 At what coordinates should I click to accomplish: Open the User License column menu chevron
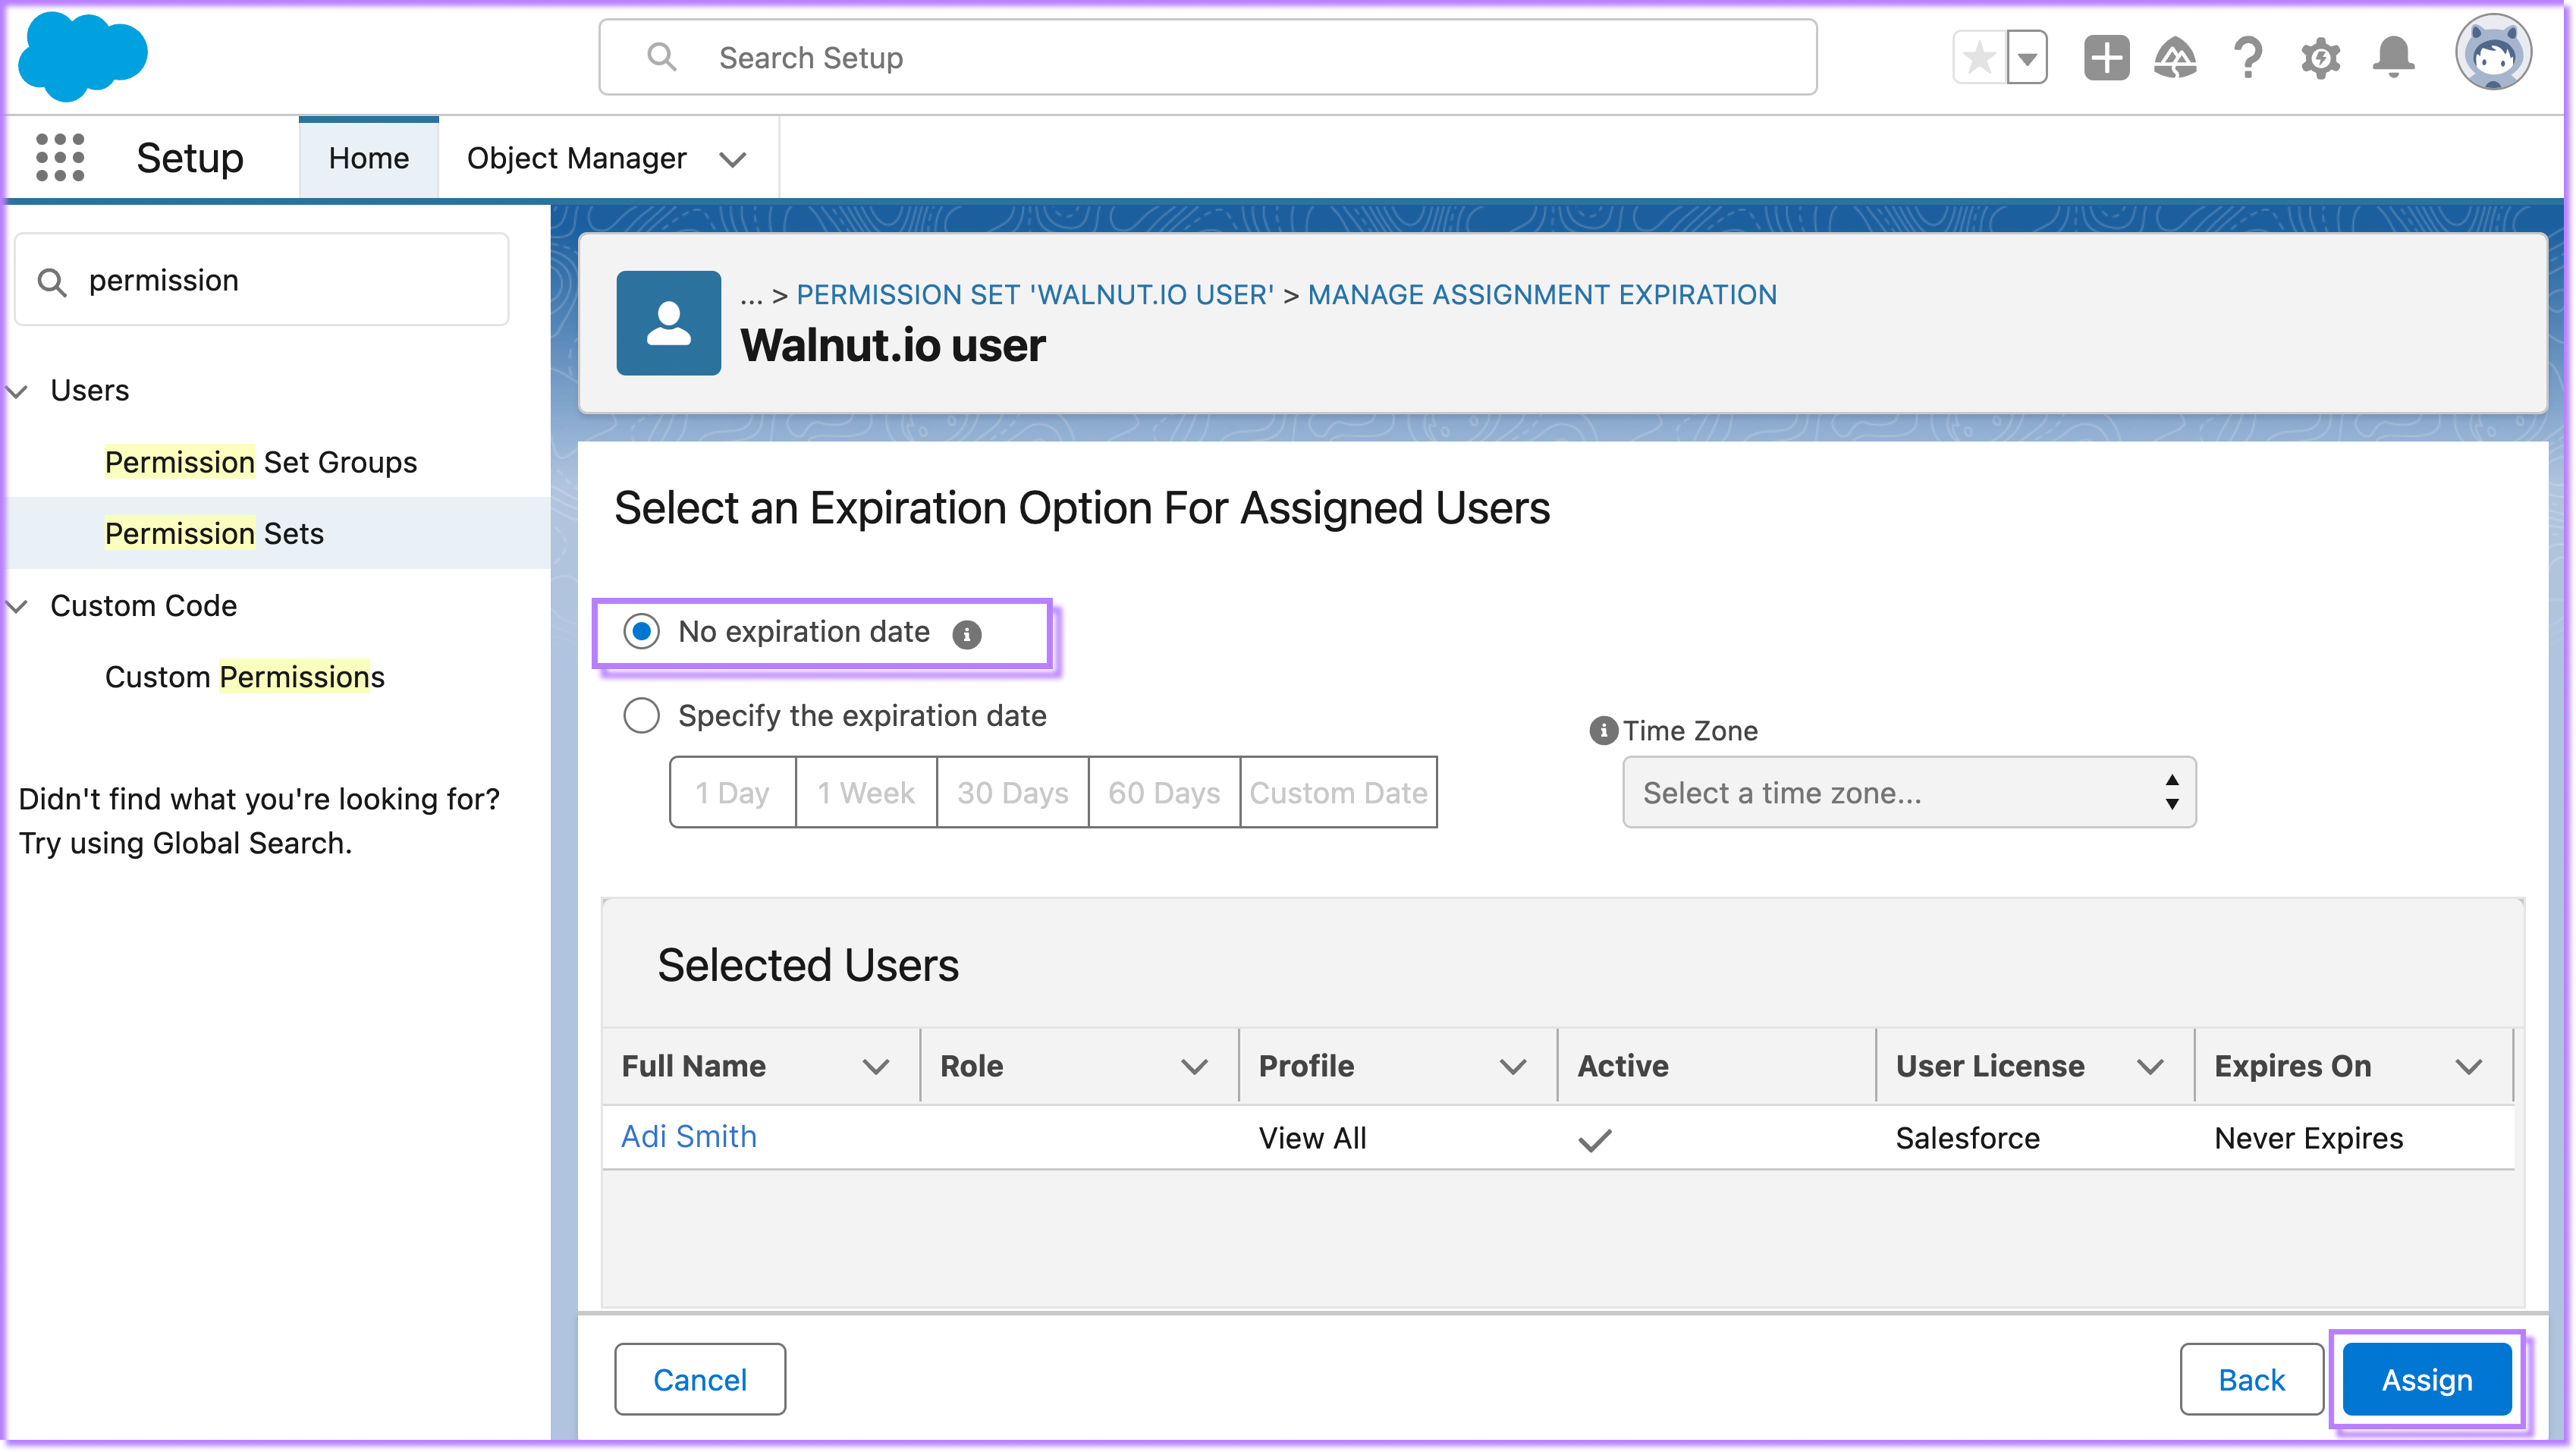2150,1067
